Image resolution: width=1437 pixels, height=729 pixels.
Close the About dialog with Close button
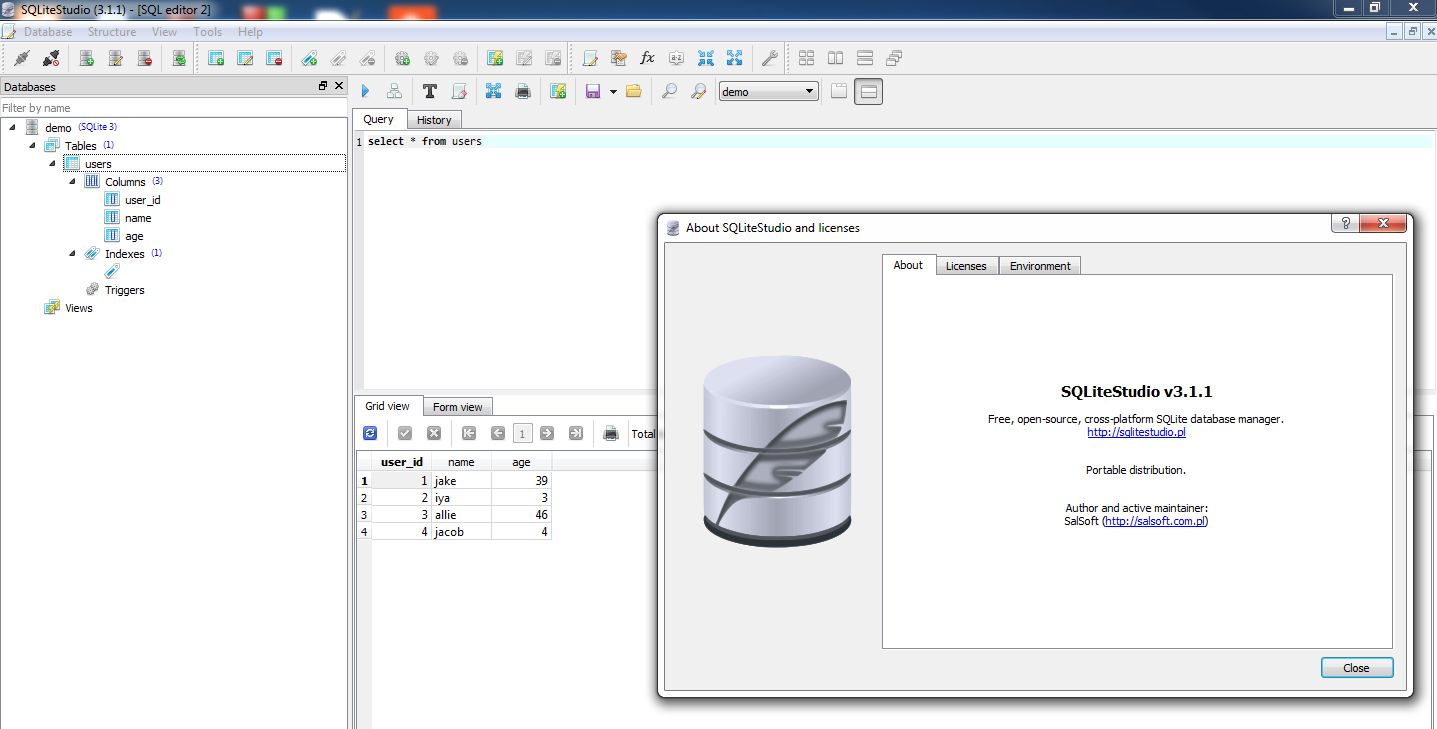point(1356,667)
